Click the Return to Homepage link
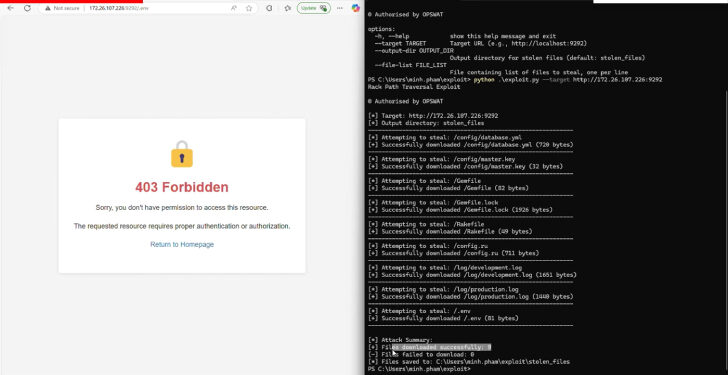 click(x=182, y=244)
